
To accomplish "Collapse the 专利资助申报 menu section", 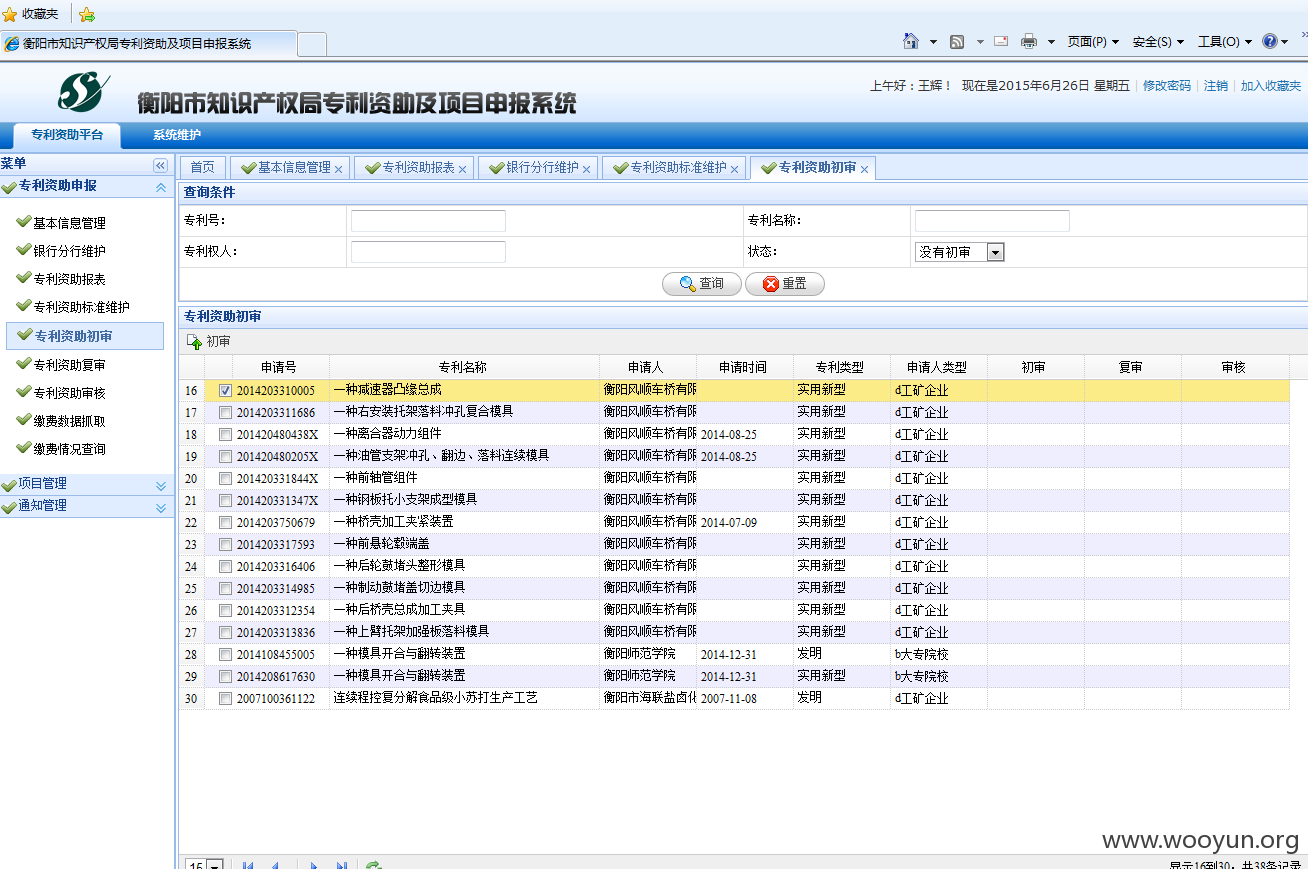I will (x=160, y=187).
